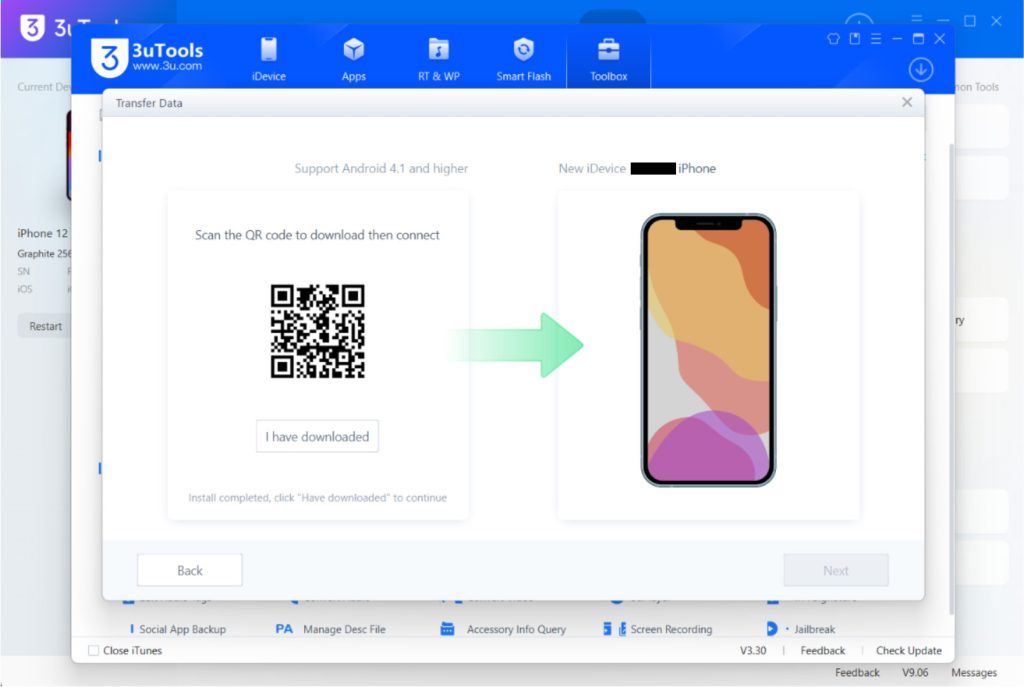Click the Back button
Viewport: 1024px width, 687px height.
pos(189,570)
